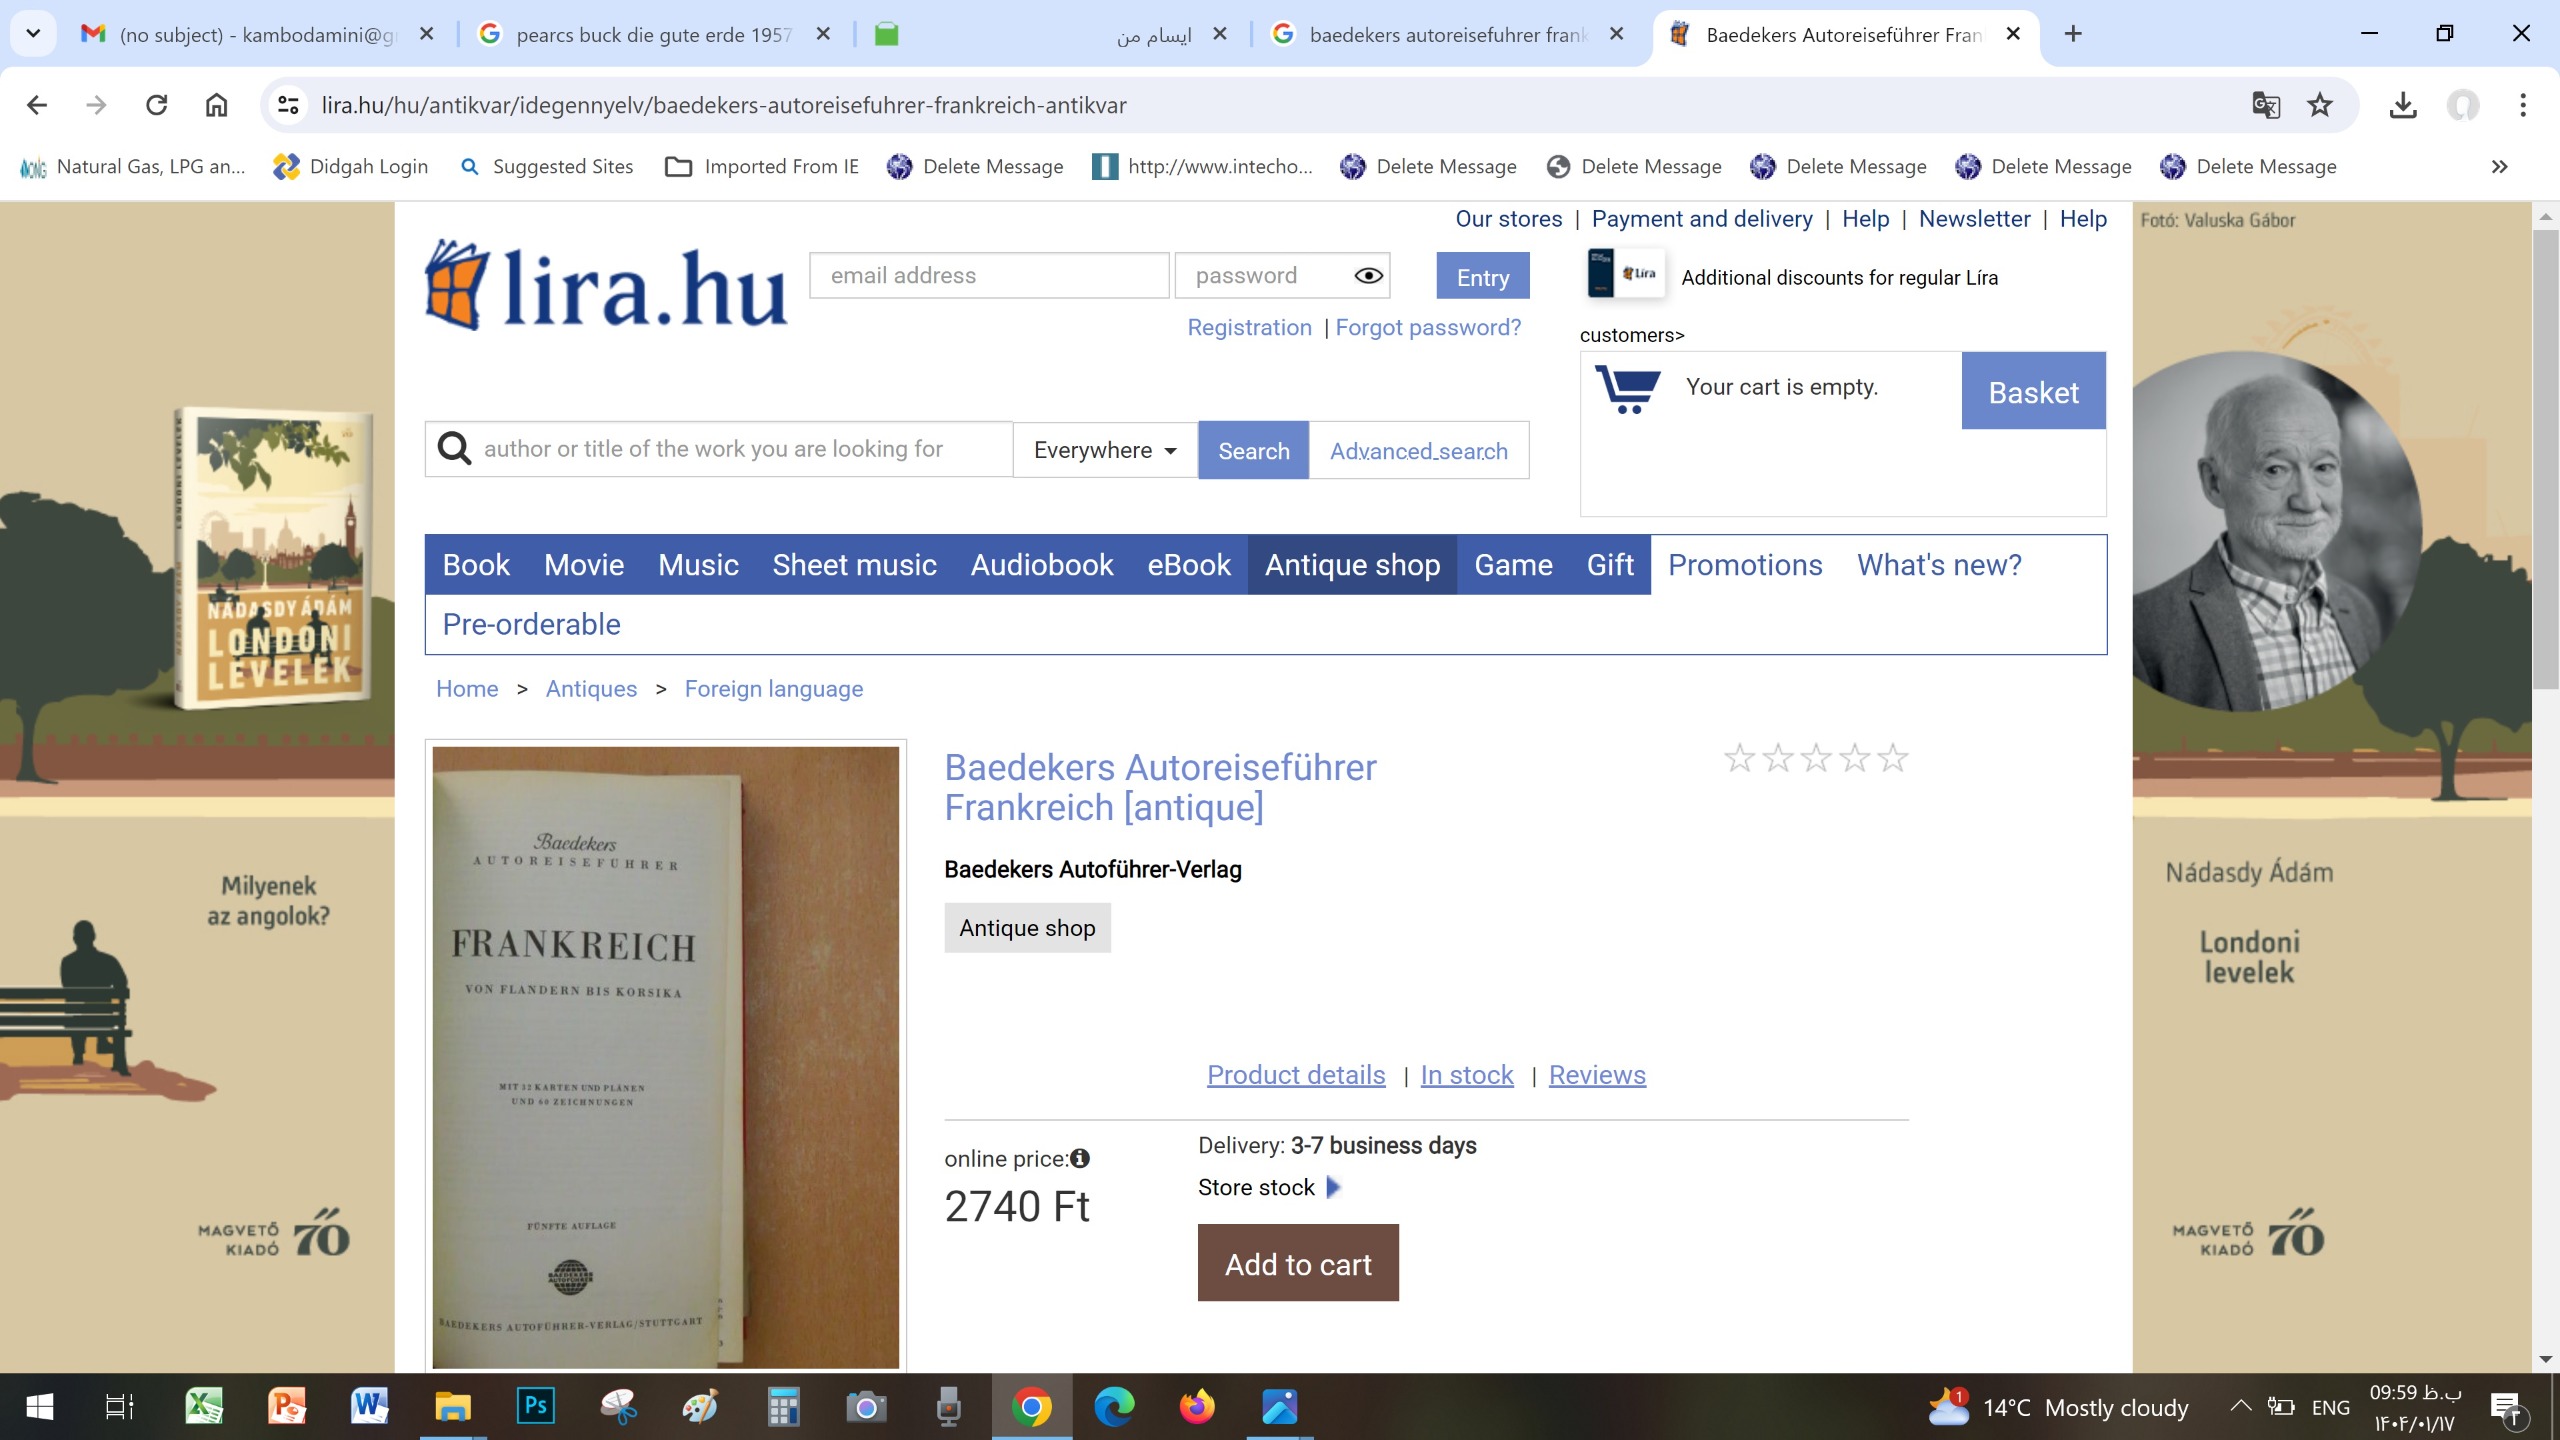Viewport: 2560px width, 1440px height.
Task: Open the tab search dropdown arrow
Action: click(x=33, y=34)
